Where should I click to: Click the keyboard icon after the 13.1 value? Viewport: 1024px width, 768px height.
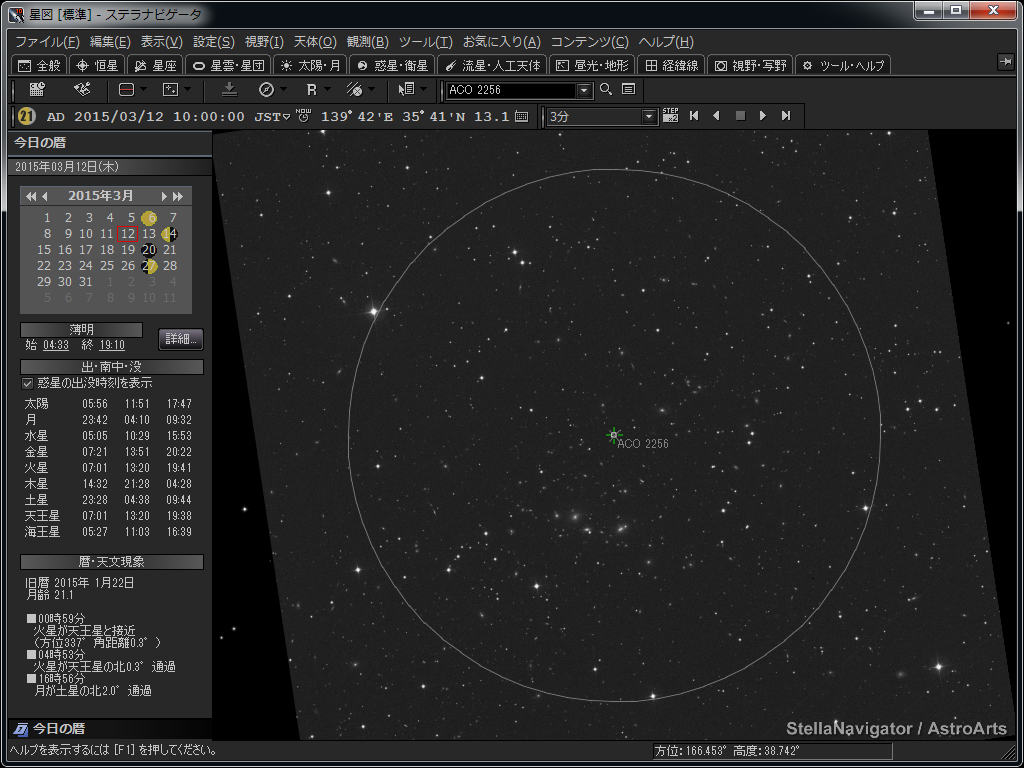521,117
